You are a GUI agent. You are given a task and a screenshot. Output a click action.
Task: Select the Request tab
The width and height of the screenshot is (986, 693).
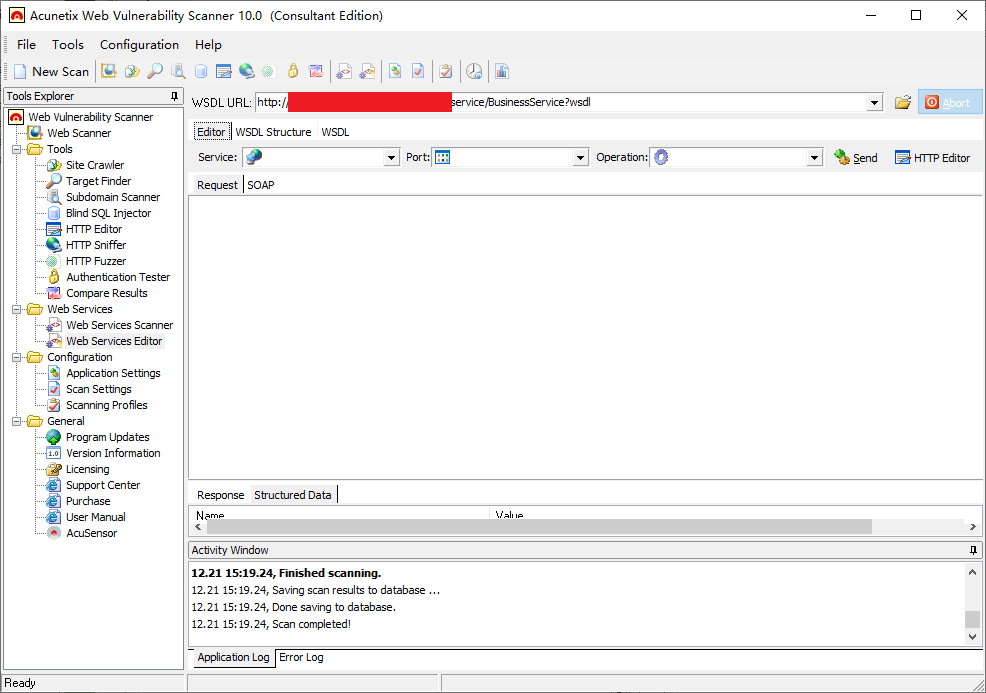coord(217,185)
